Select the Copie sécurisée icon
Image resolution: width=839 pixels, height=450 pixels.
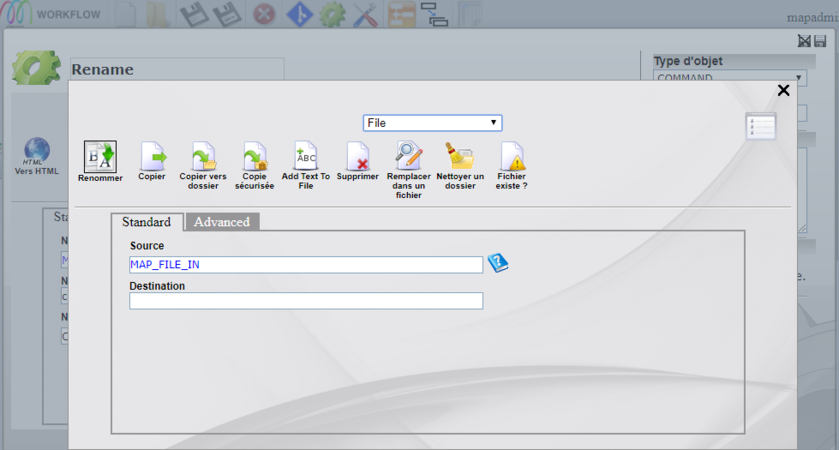(255, 156)
